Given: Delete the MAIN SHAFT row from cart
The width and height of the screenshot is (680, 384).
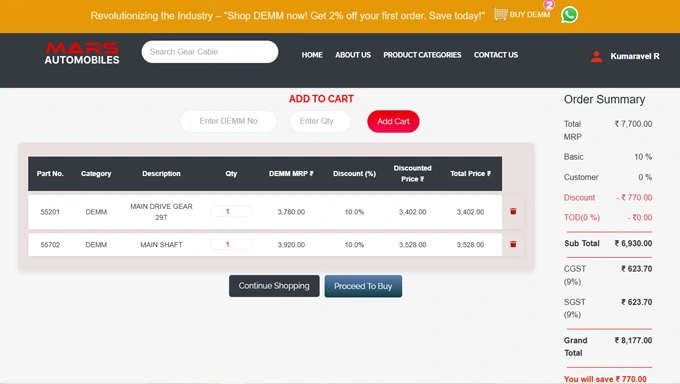Looking at the screenshot, I should [513, 244].
